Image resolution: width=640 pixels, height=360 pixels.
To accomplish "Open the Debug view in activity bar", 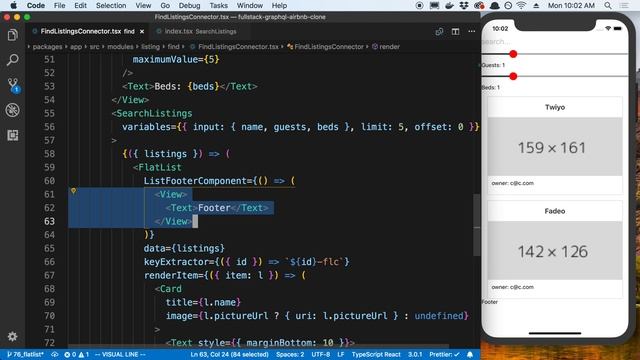I will coord(13,110).
